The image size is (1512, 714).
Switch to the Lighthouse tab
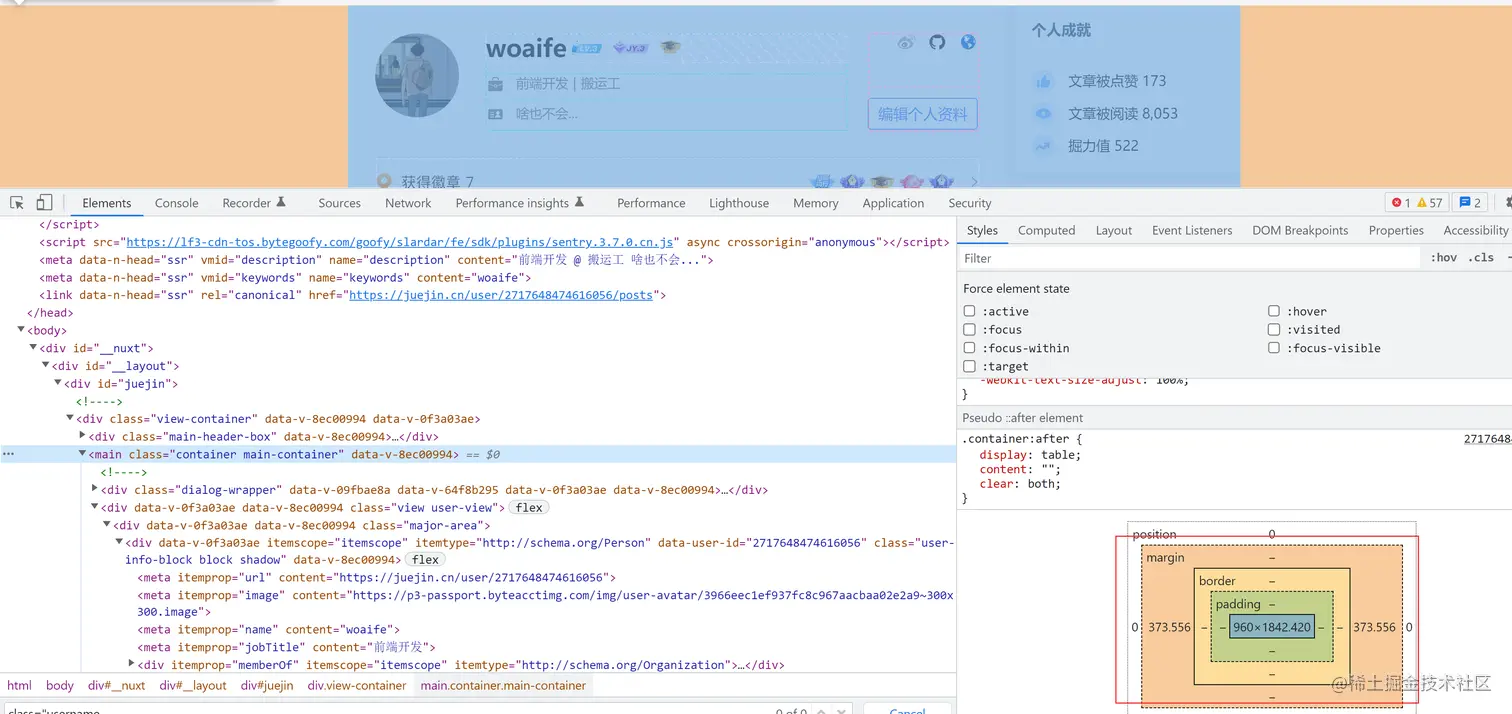point(739,203)
